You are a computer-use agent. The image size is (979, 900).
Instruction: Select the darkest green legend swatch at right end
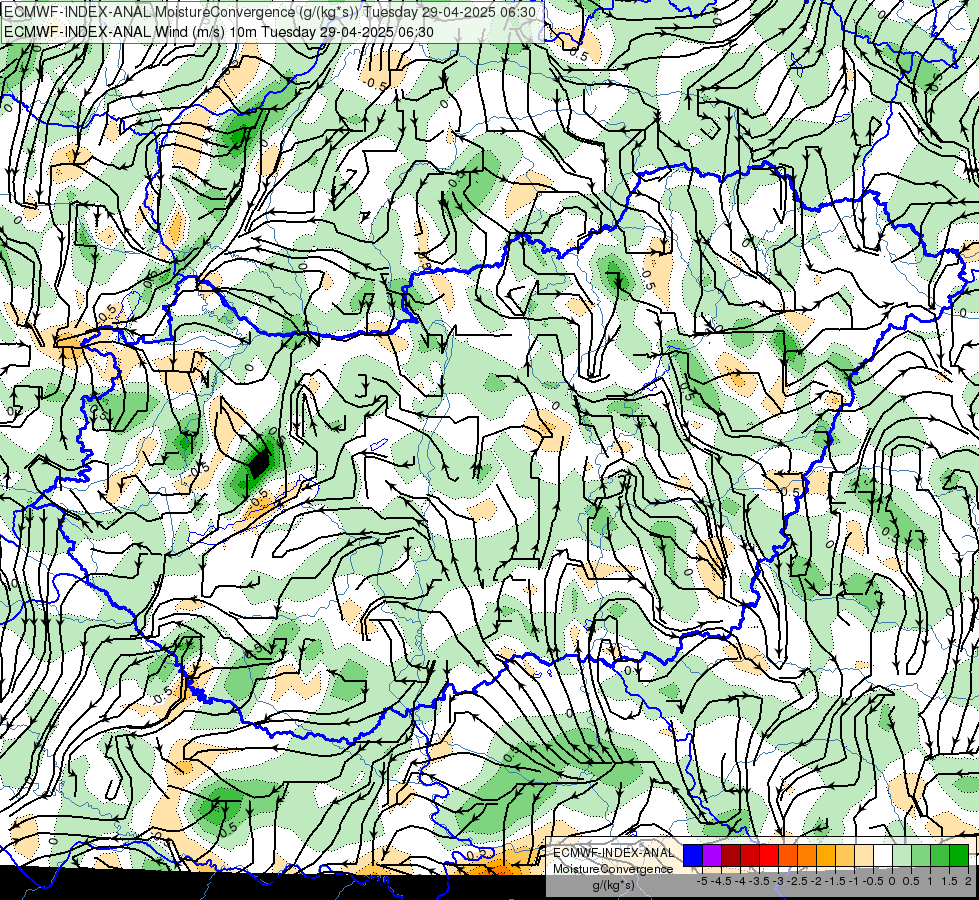pos(959,855)
